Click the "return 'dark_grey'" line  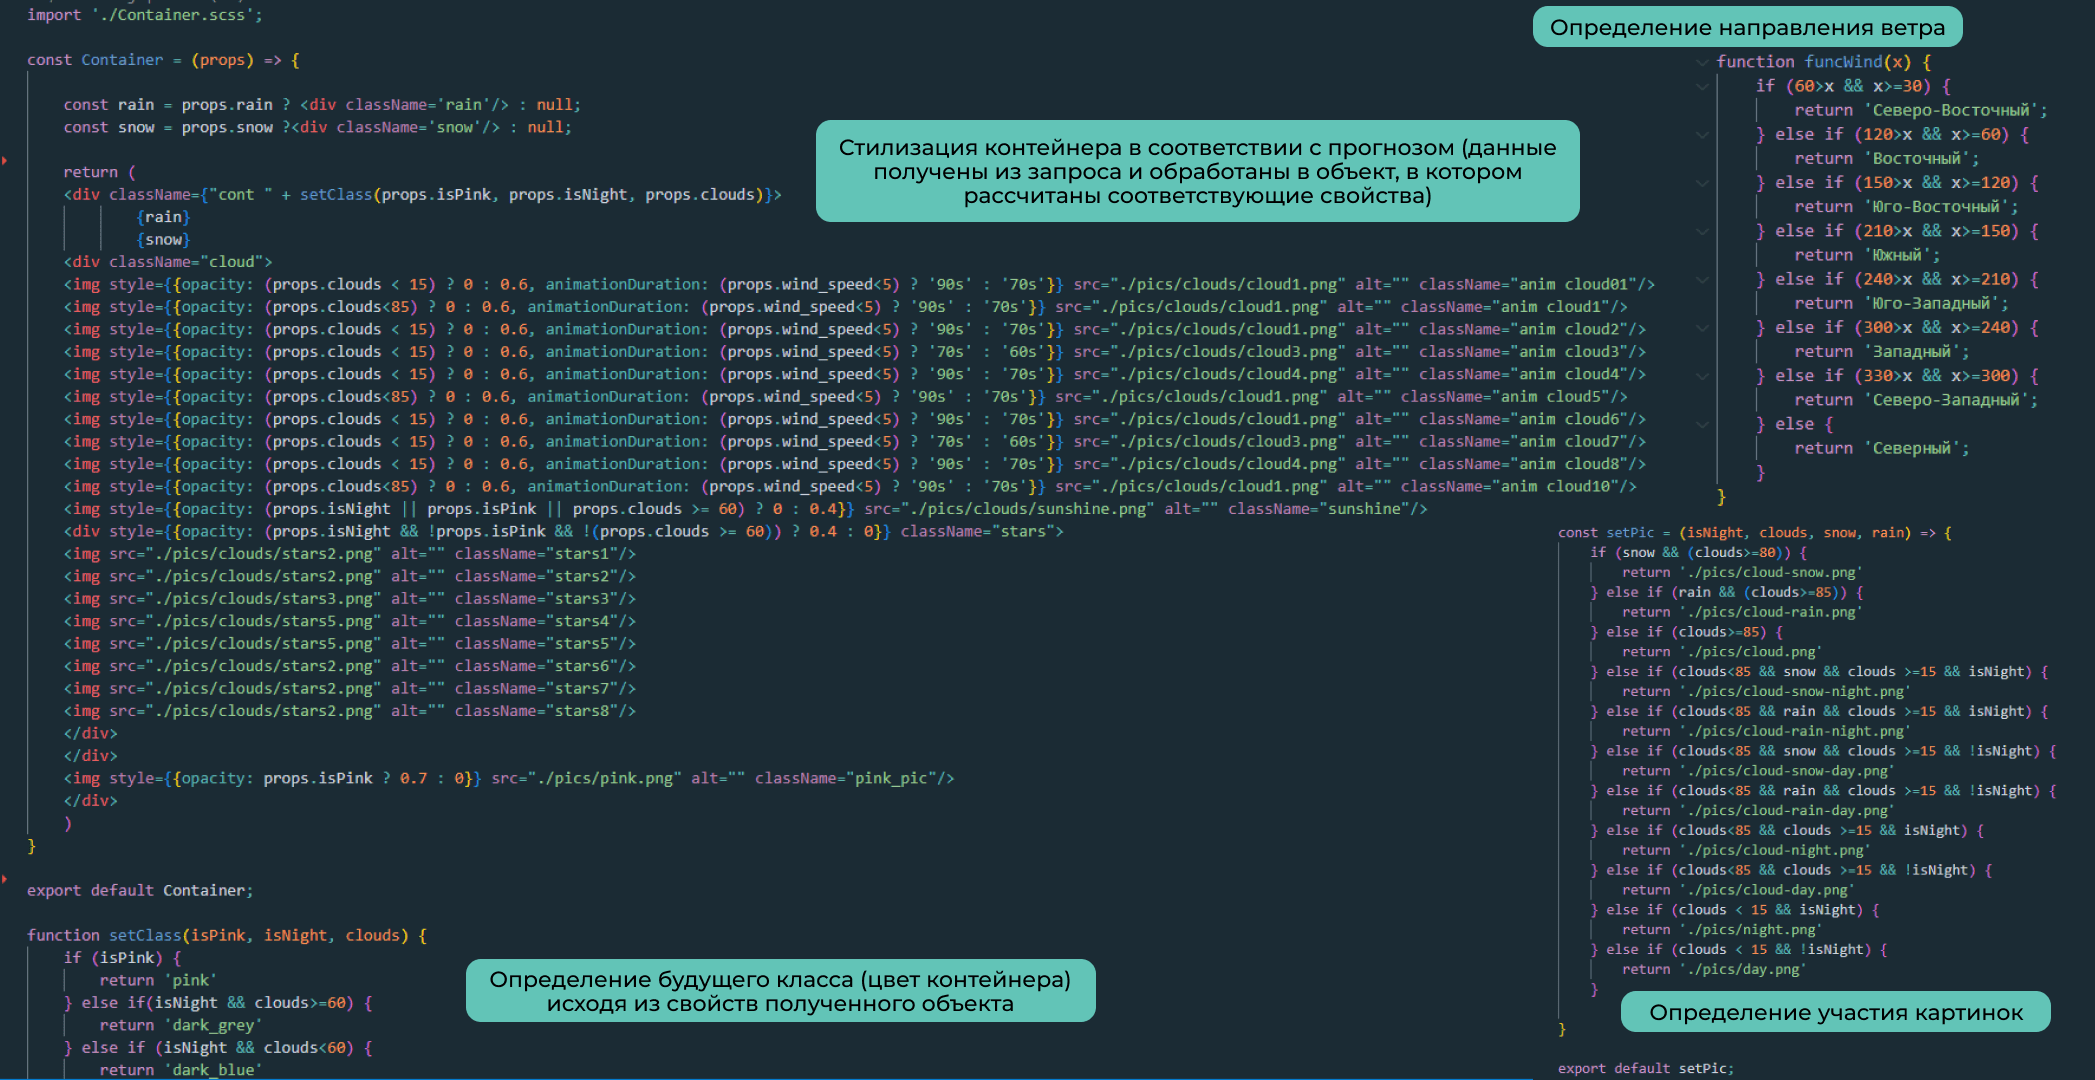[x=181, y=1025]
